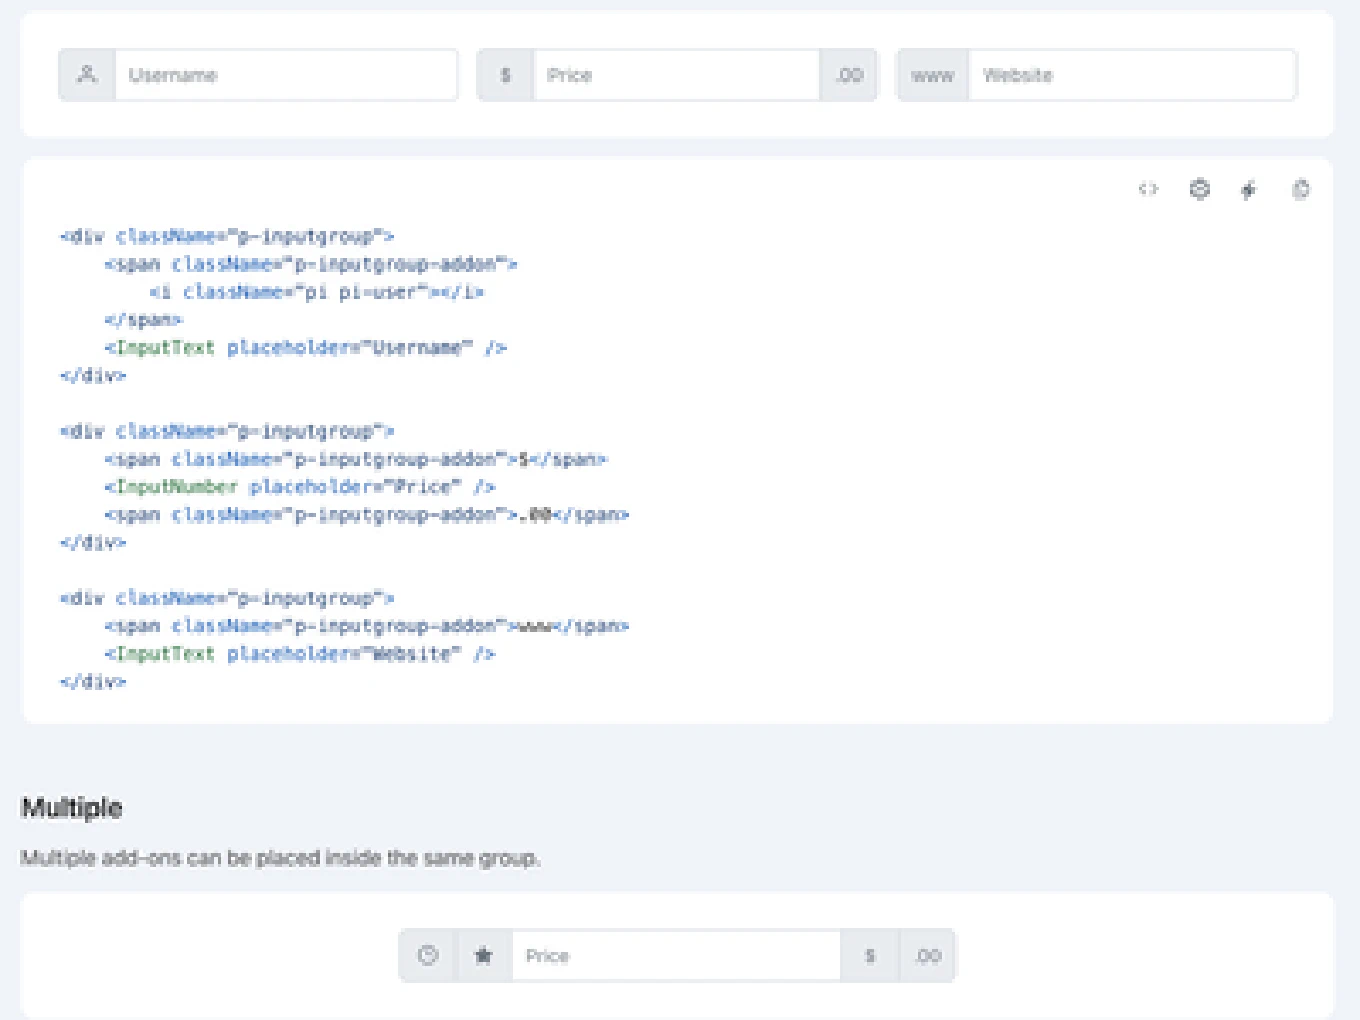Click the pi pi-user code line
The width and height of the screenshot is (1360, 1020).
coord(317,292)
